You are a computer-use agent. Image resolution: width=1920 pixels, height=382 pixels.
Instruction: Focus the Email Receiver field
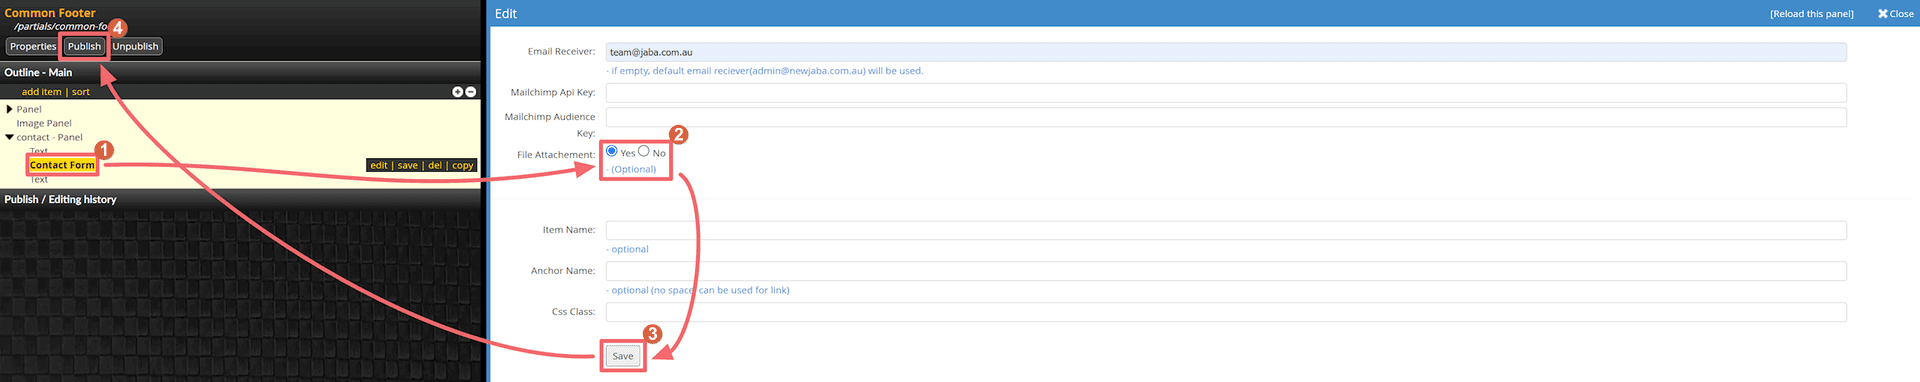1226,52
